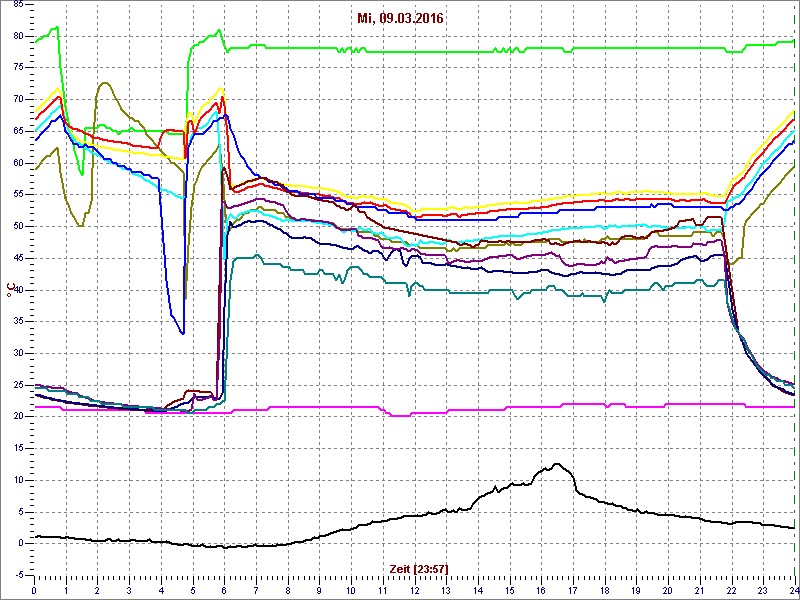Select y-axis value 85
The image size is (800, 600).
(x=18, y=5)
